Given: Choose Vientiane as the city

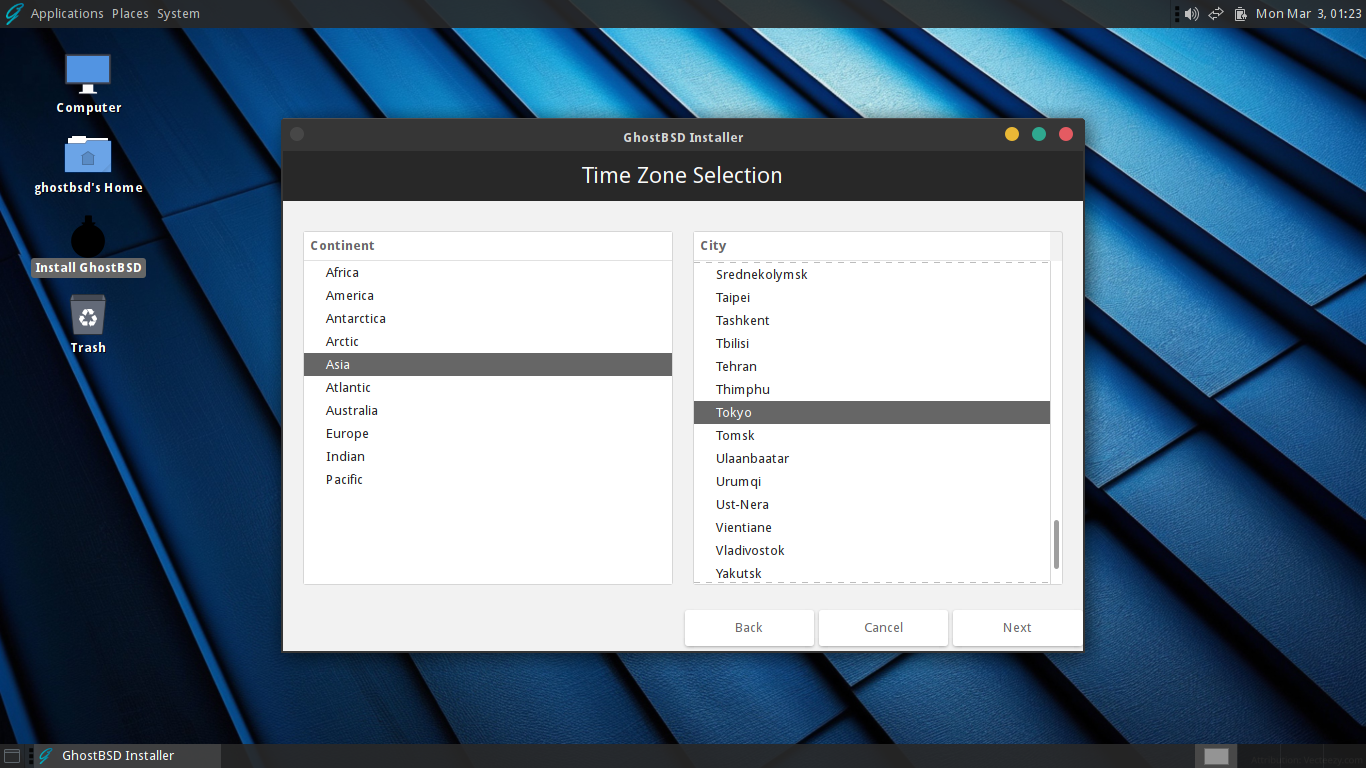Looking at the screenshot, I should tap(872, 528).
